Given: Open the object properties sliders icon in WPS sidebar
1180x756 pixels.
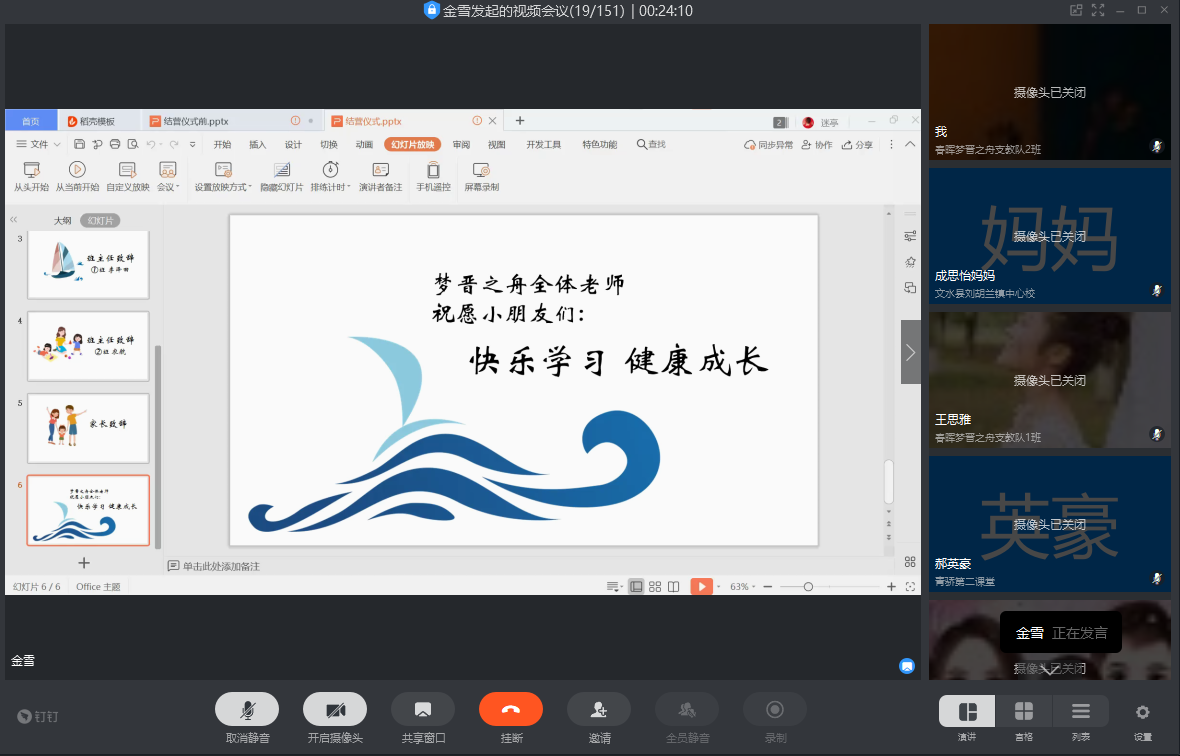Looking at the screenshot, I should [x=910, y=236].
